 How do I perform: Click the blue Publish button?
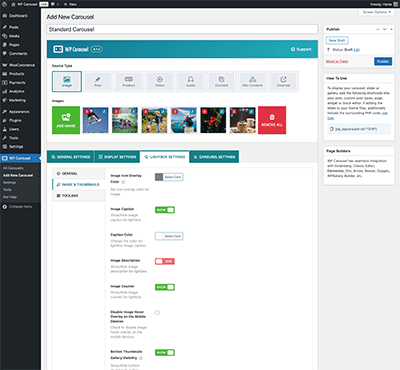pos(383,61)
